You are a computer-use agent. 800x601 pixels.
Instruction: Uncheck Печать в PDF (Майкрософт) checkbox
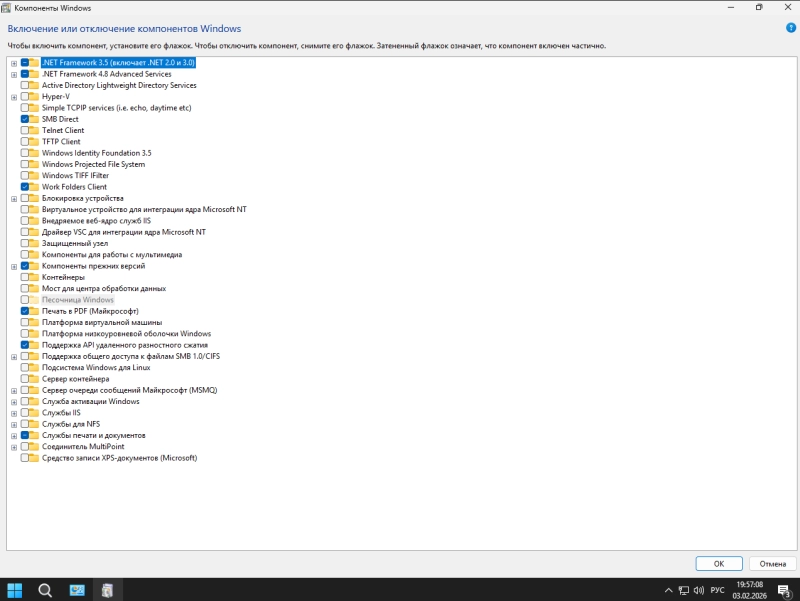coord(24,311)
